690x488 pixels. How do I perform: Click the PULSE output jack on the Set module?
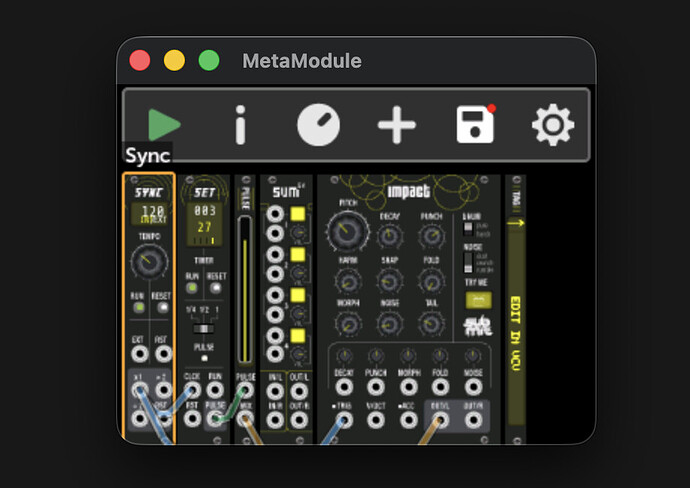coord(215,419)
